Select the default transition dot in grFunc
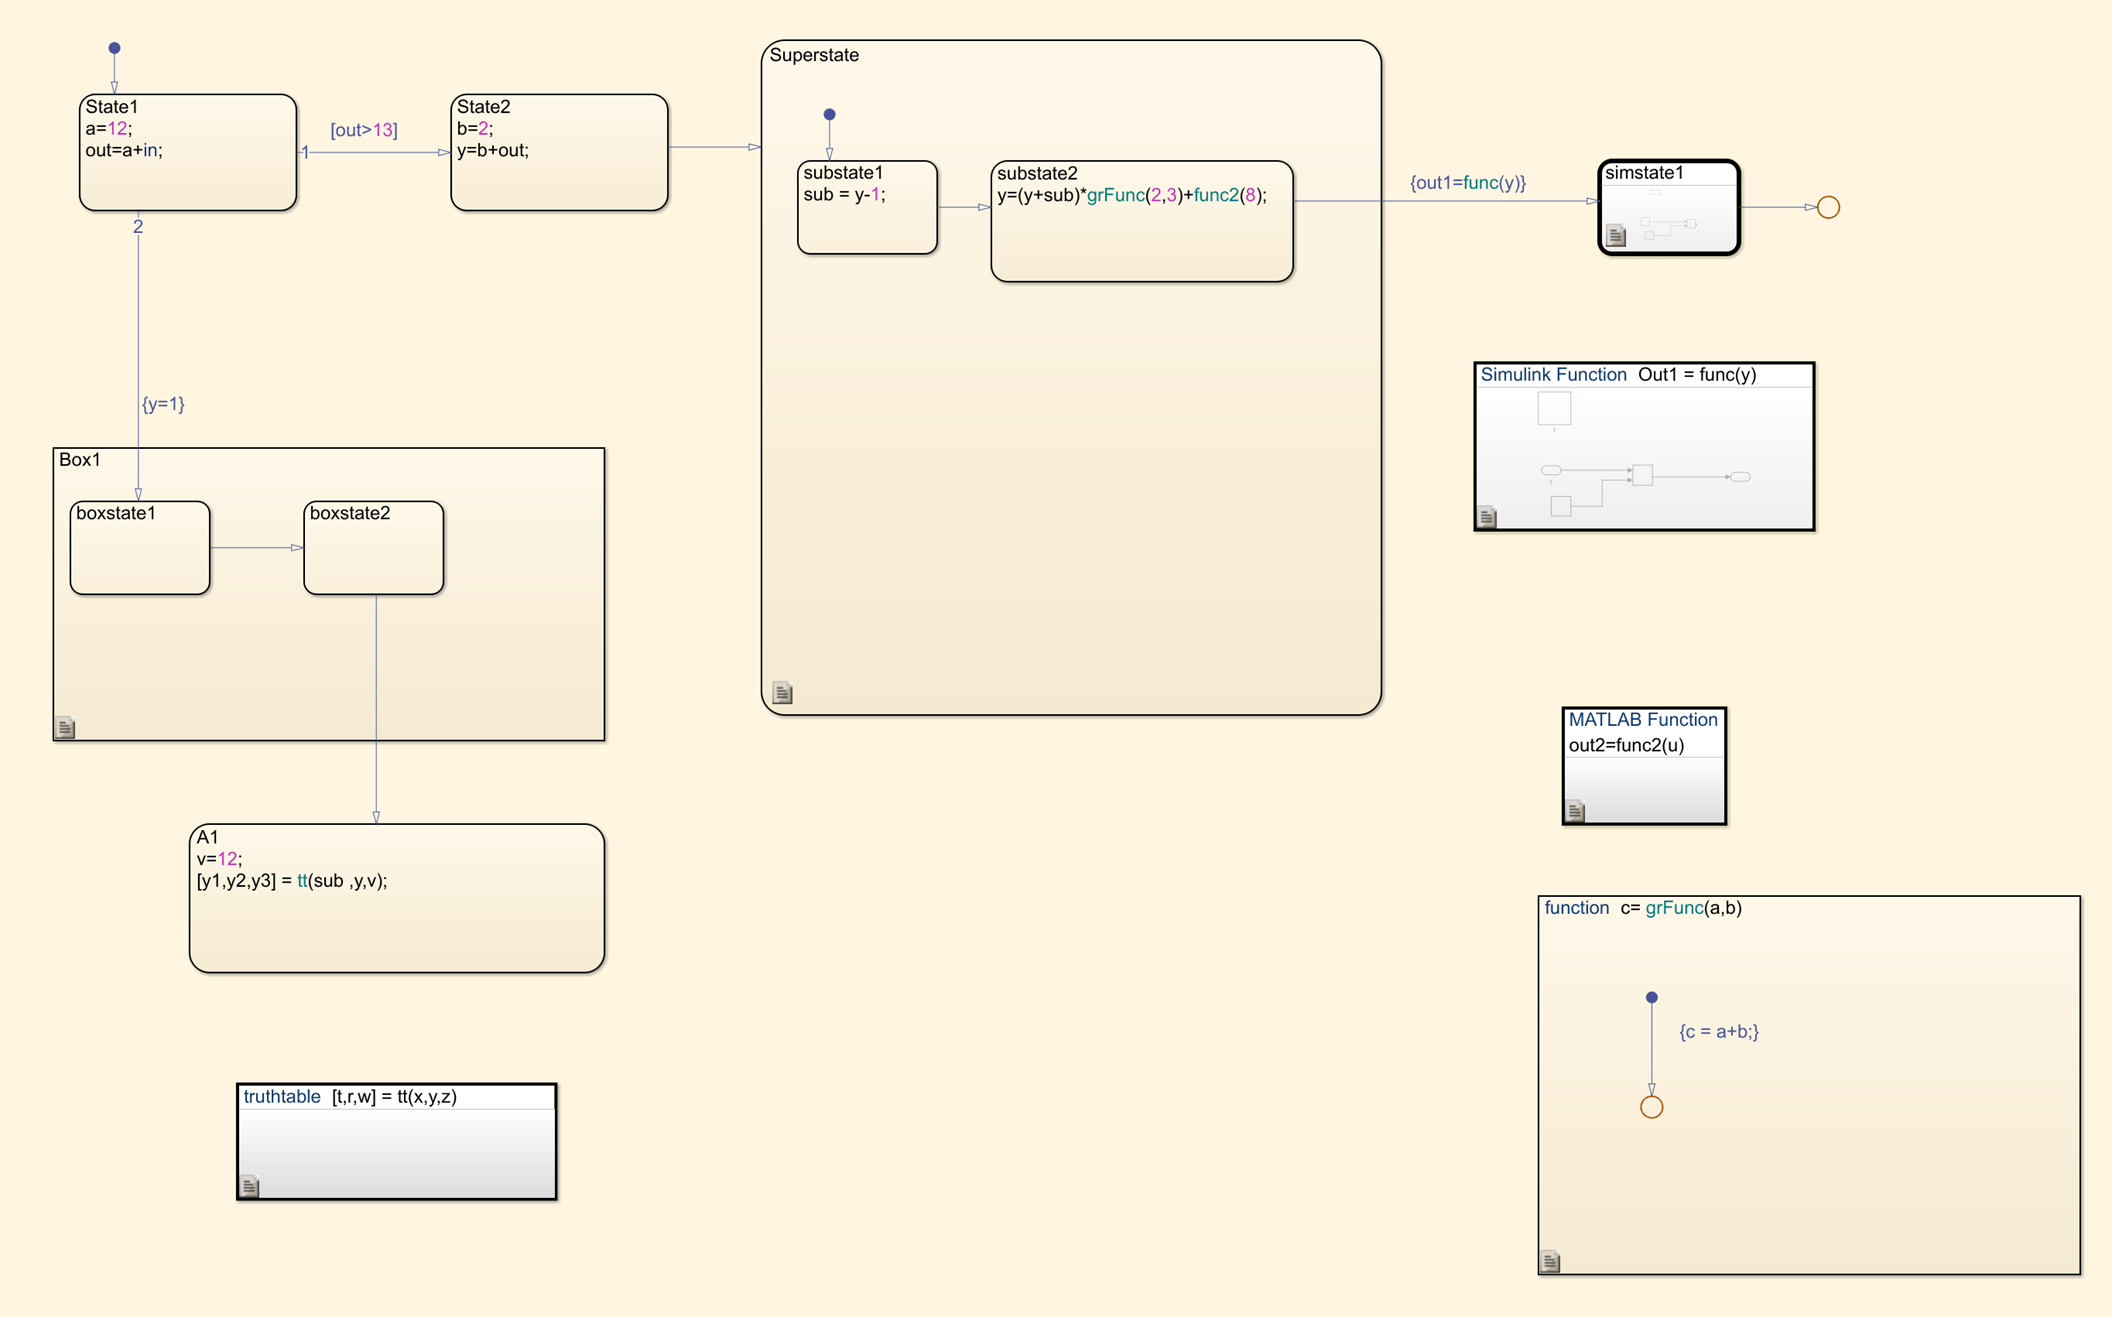The width and height of the screenshot is (2112, 1317). (1652, 997)
